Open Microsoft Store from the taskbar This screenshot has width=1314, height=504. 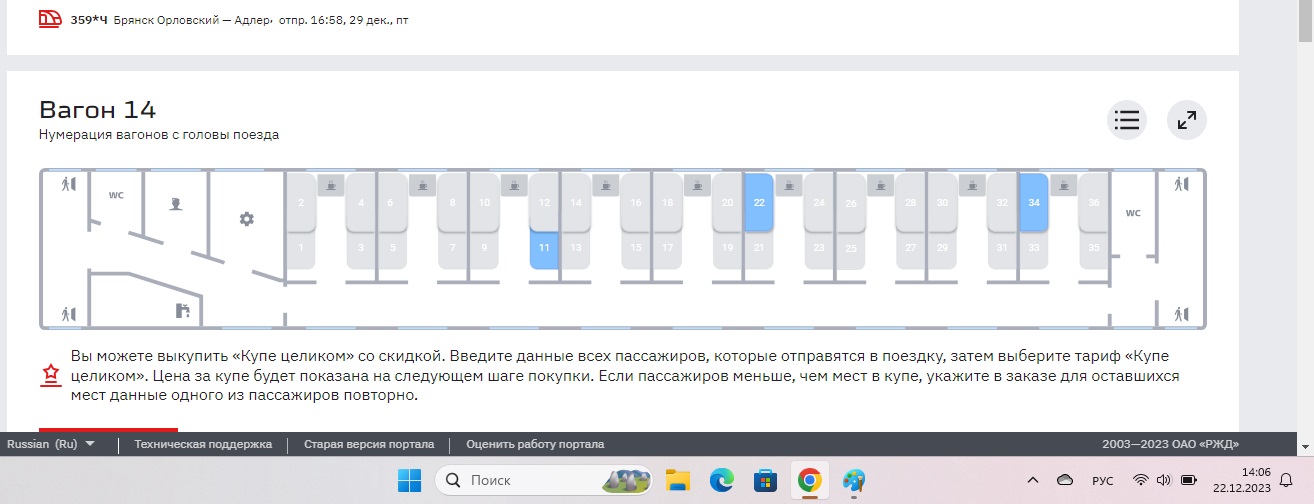[x=765, y=481]
